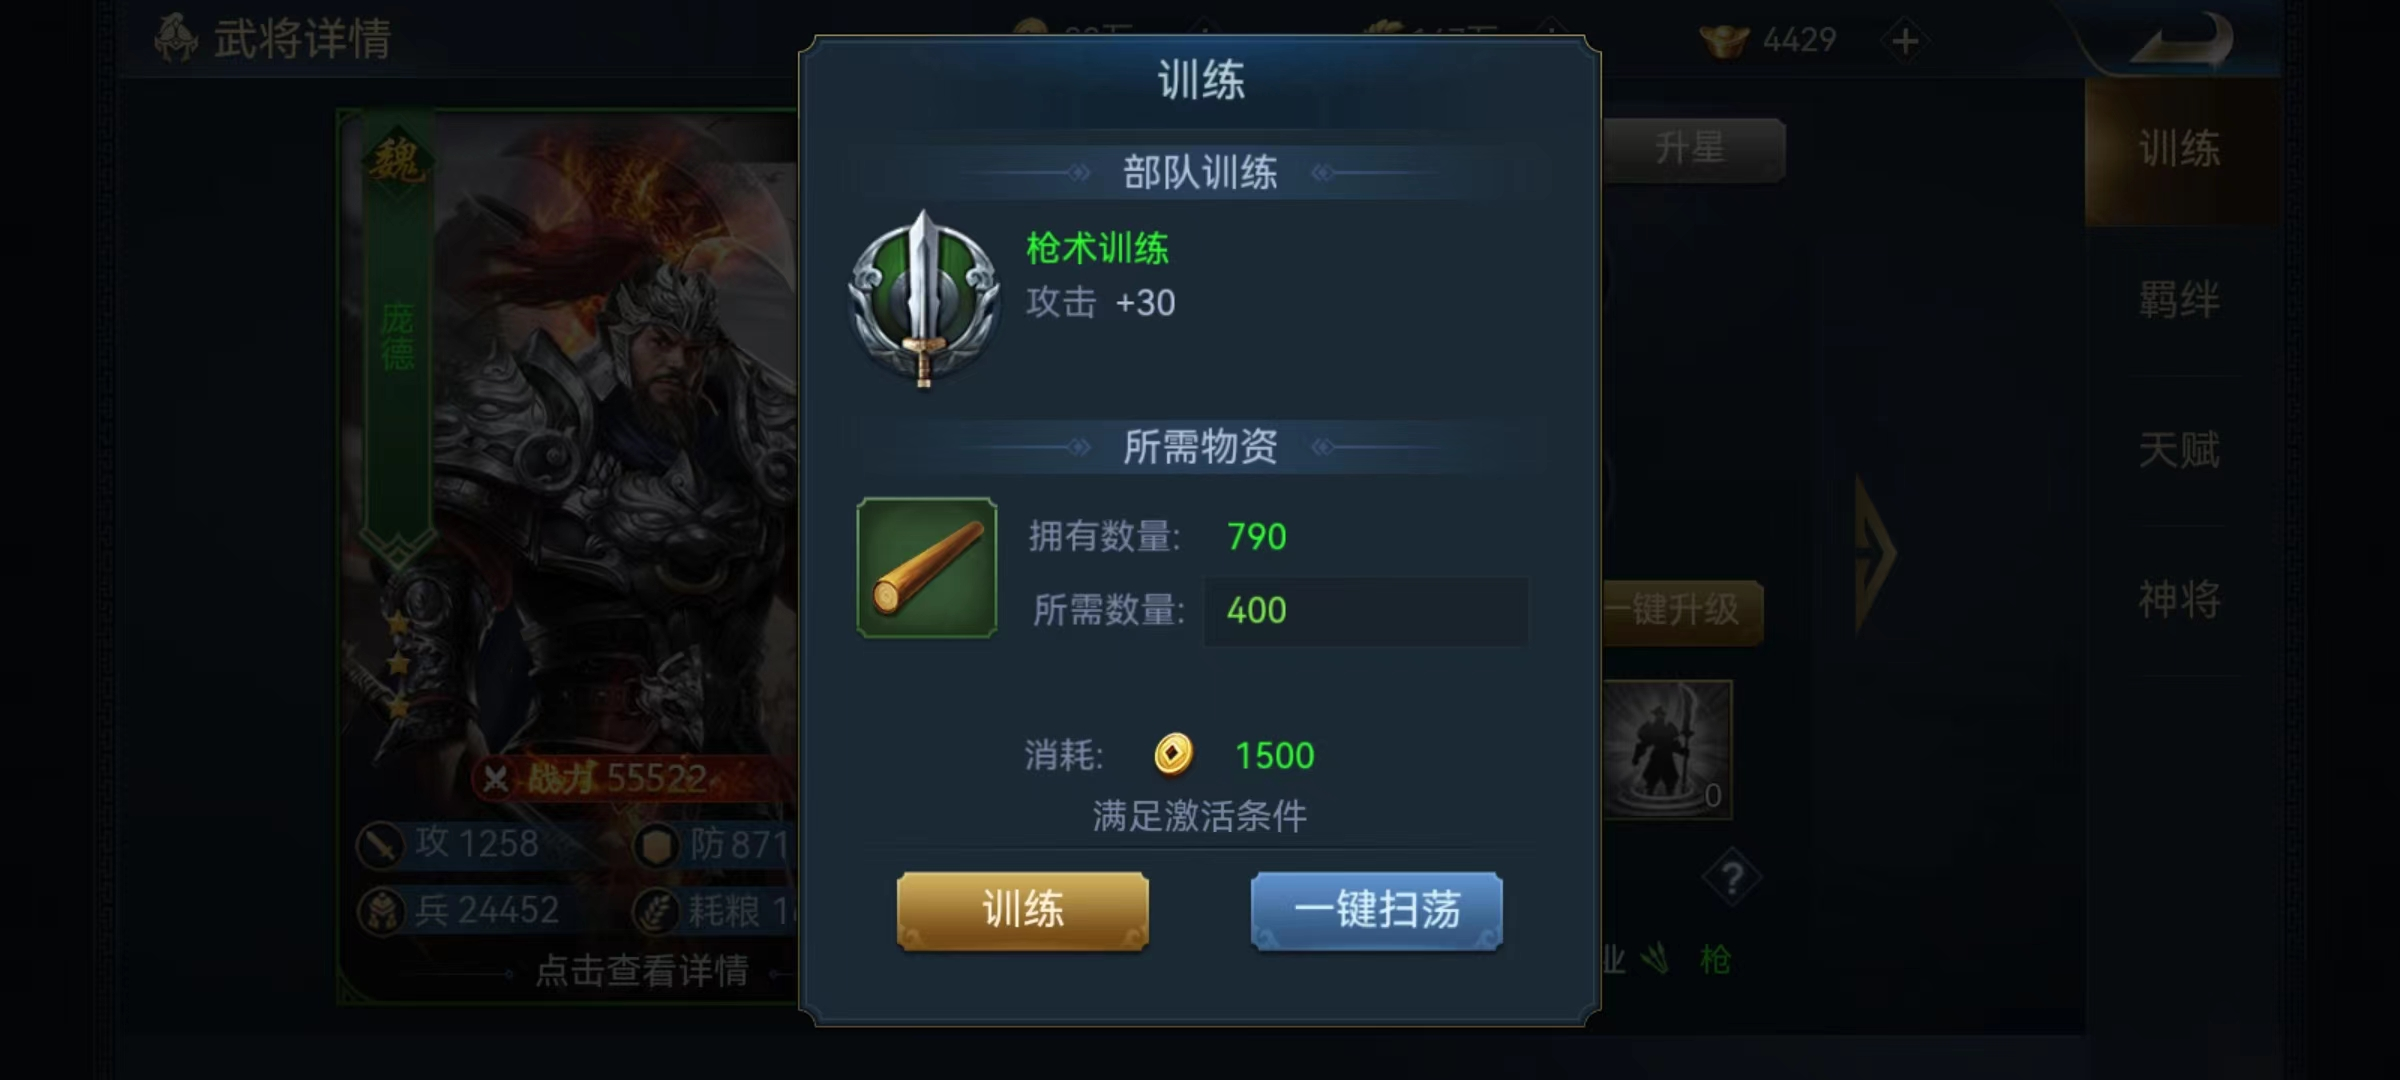Click the 枪术训练 sword shield icon
The width and height of the screenshot is (2400, 1080).
(924, 298)
